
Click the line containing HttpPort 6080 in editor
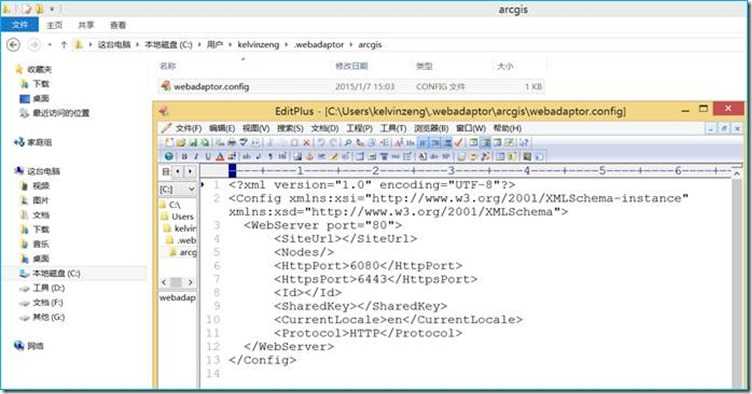point(368,266)
